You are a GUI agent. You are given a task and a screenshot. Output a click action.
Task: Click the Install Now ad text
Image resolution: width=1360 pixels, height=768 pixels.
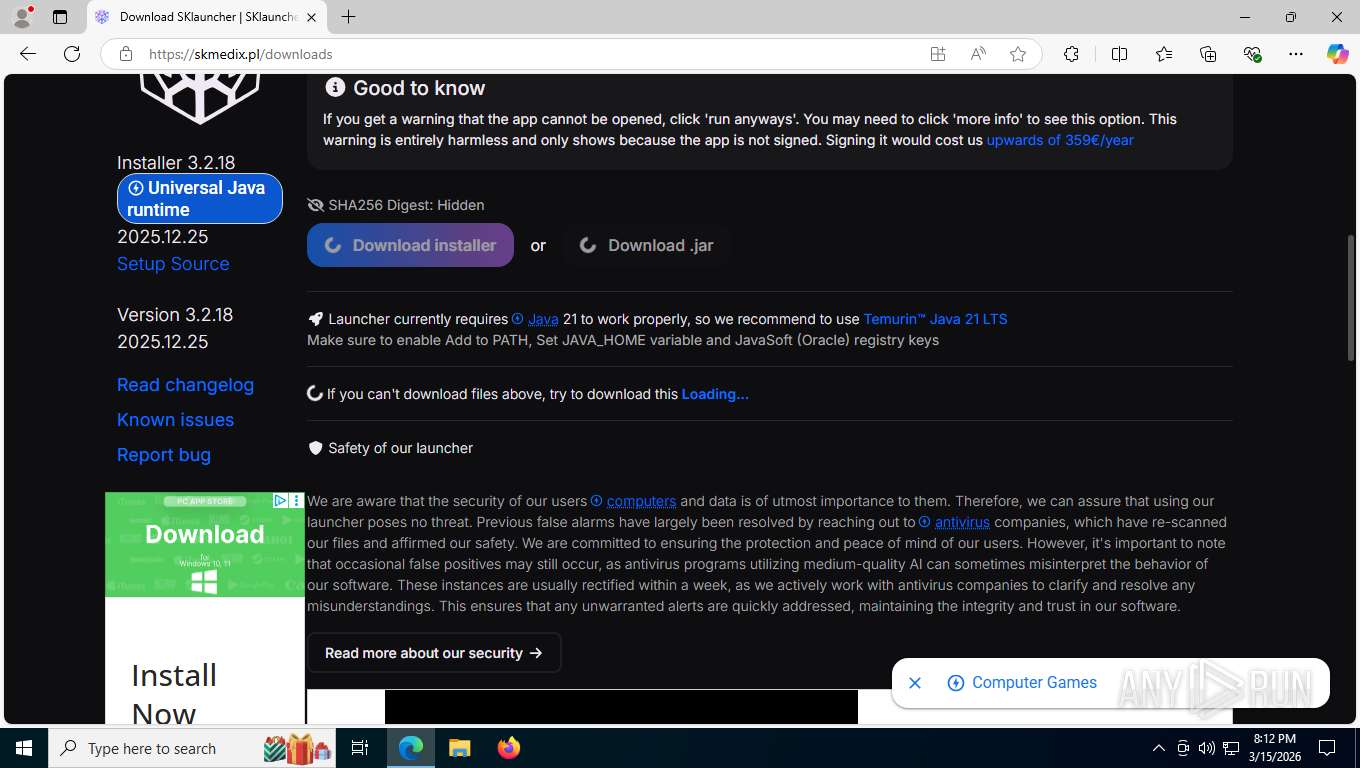tap(174, 694)
